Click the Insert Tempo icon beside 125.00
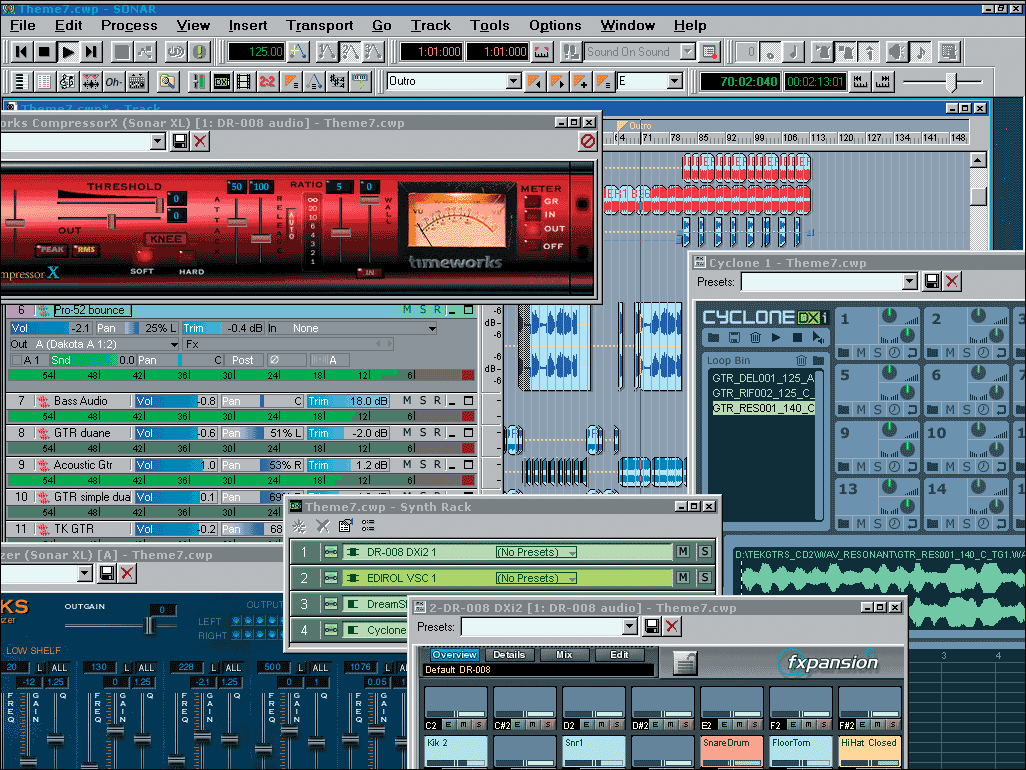1026x770 pixels. pos(298,52)
